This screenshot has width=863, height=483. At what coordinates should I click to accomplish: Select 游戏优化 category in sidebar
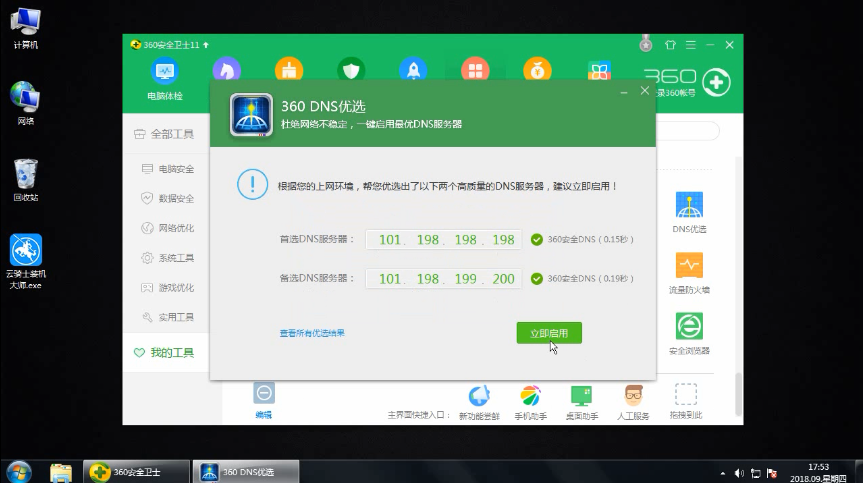[x=168, y=287]
